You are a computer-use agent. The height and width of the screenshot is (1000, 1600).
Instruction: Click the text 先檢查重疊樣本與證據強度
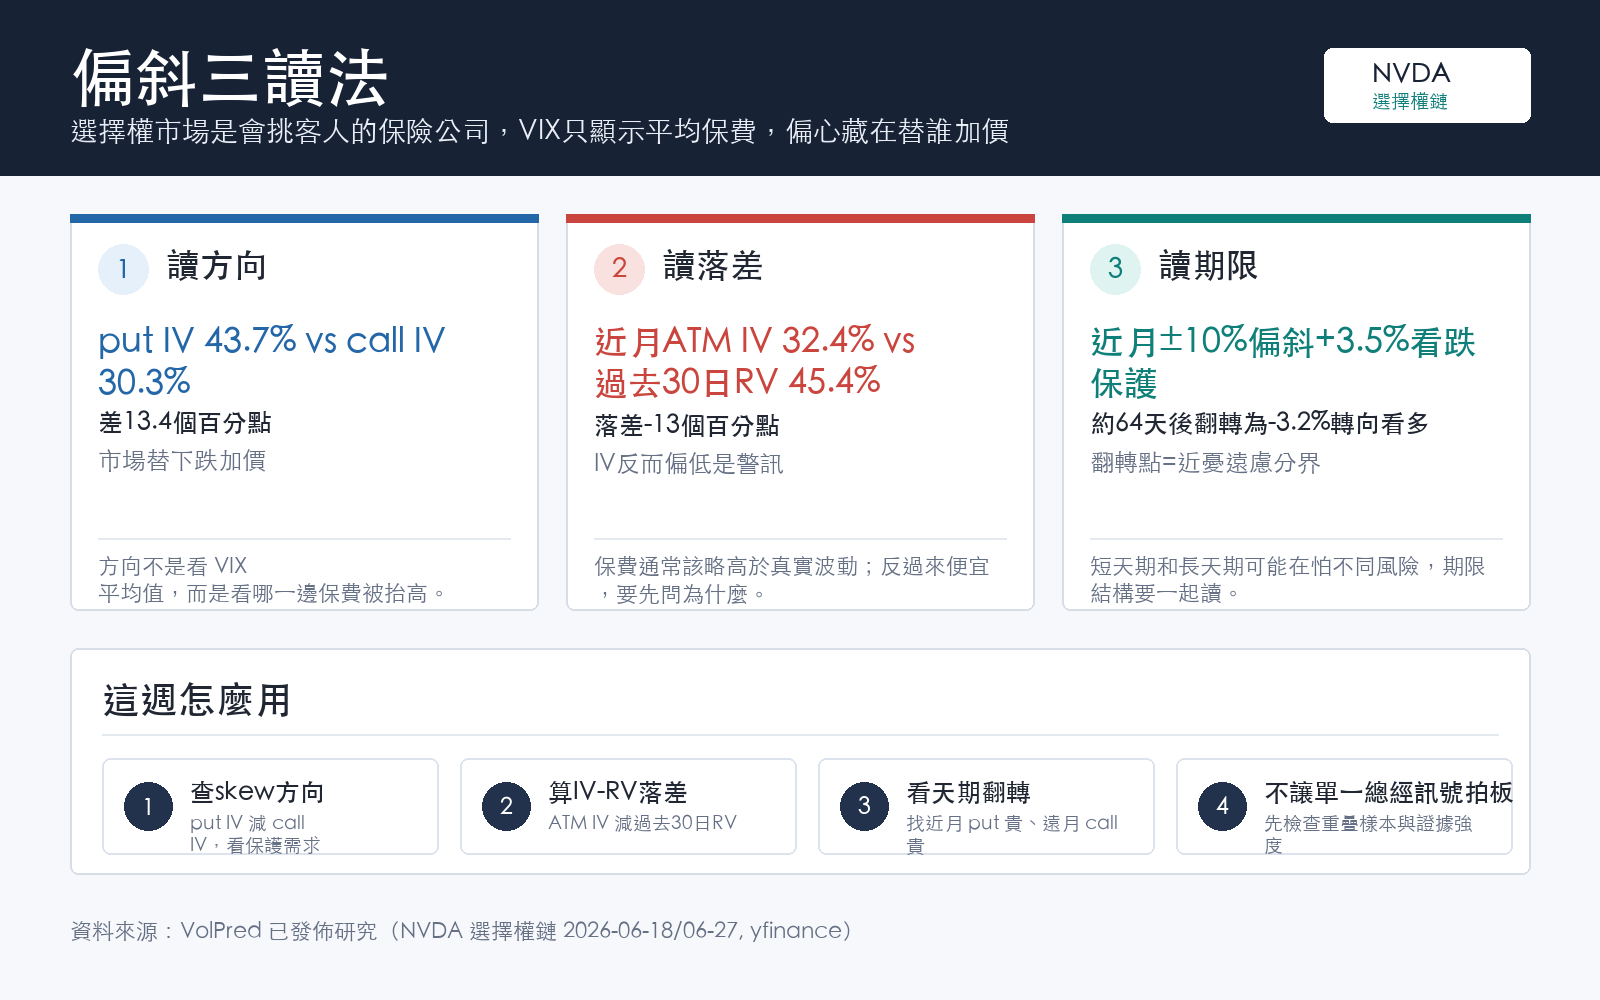1368,833
